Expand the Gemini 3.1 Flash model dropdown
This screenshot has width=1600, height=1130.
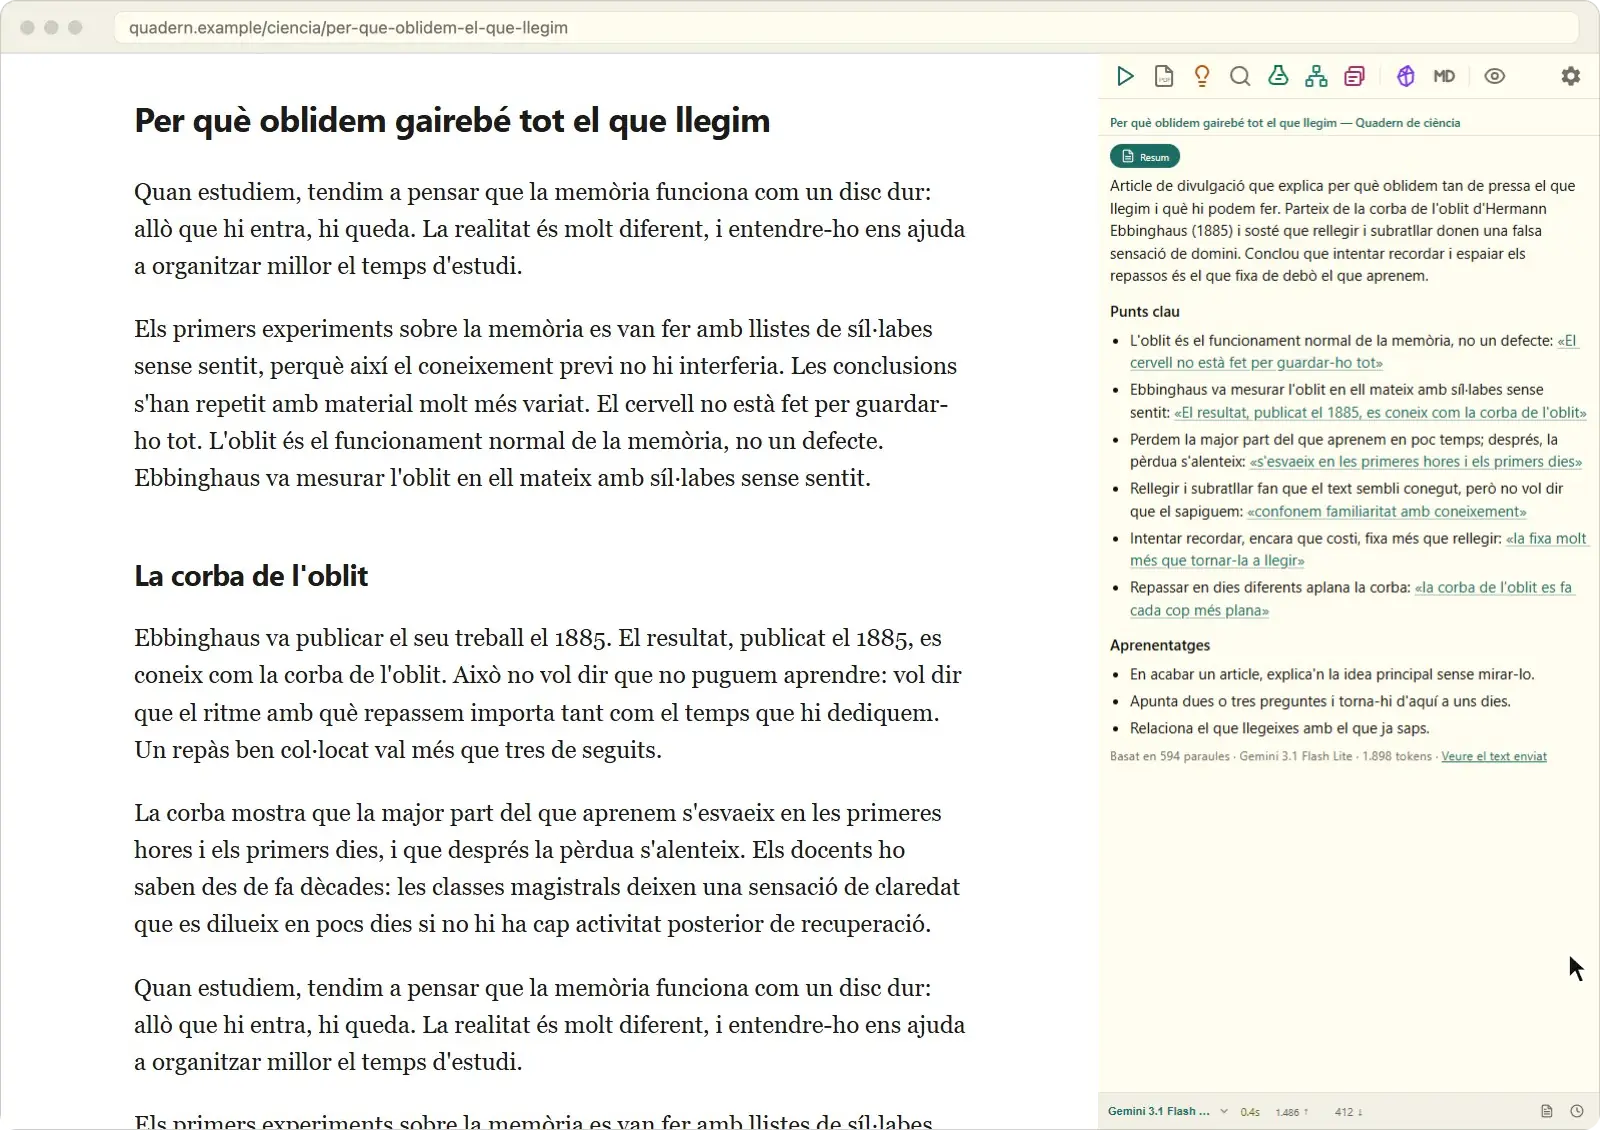click(x=1168, y=1111)
